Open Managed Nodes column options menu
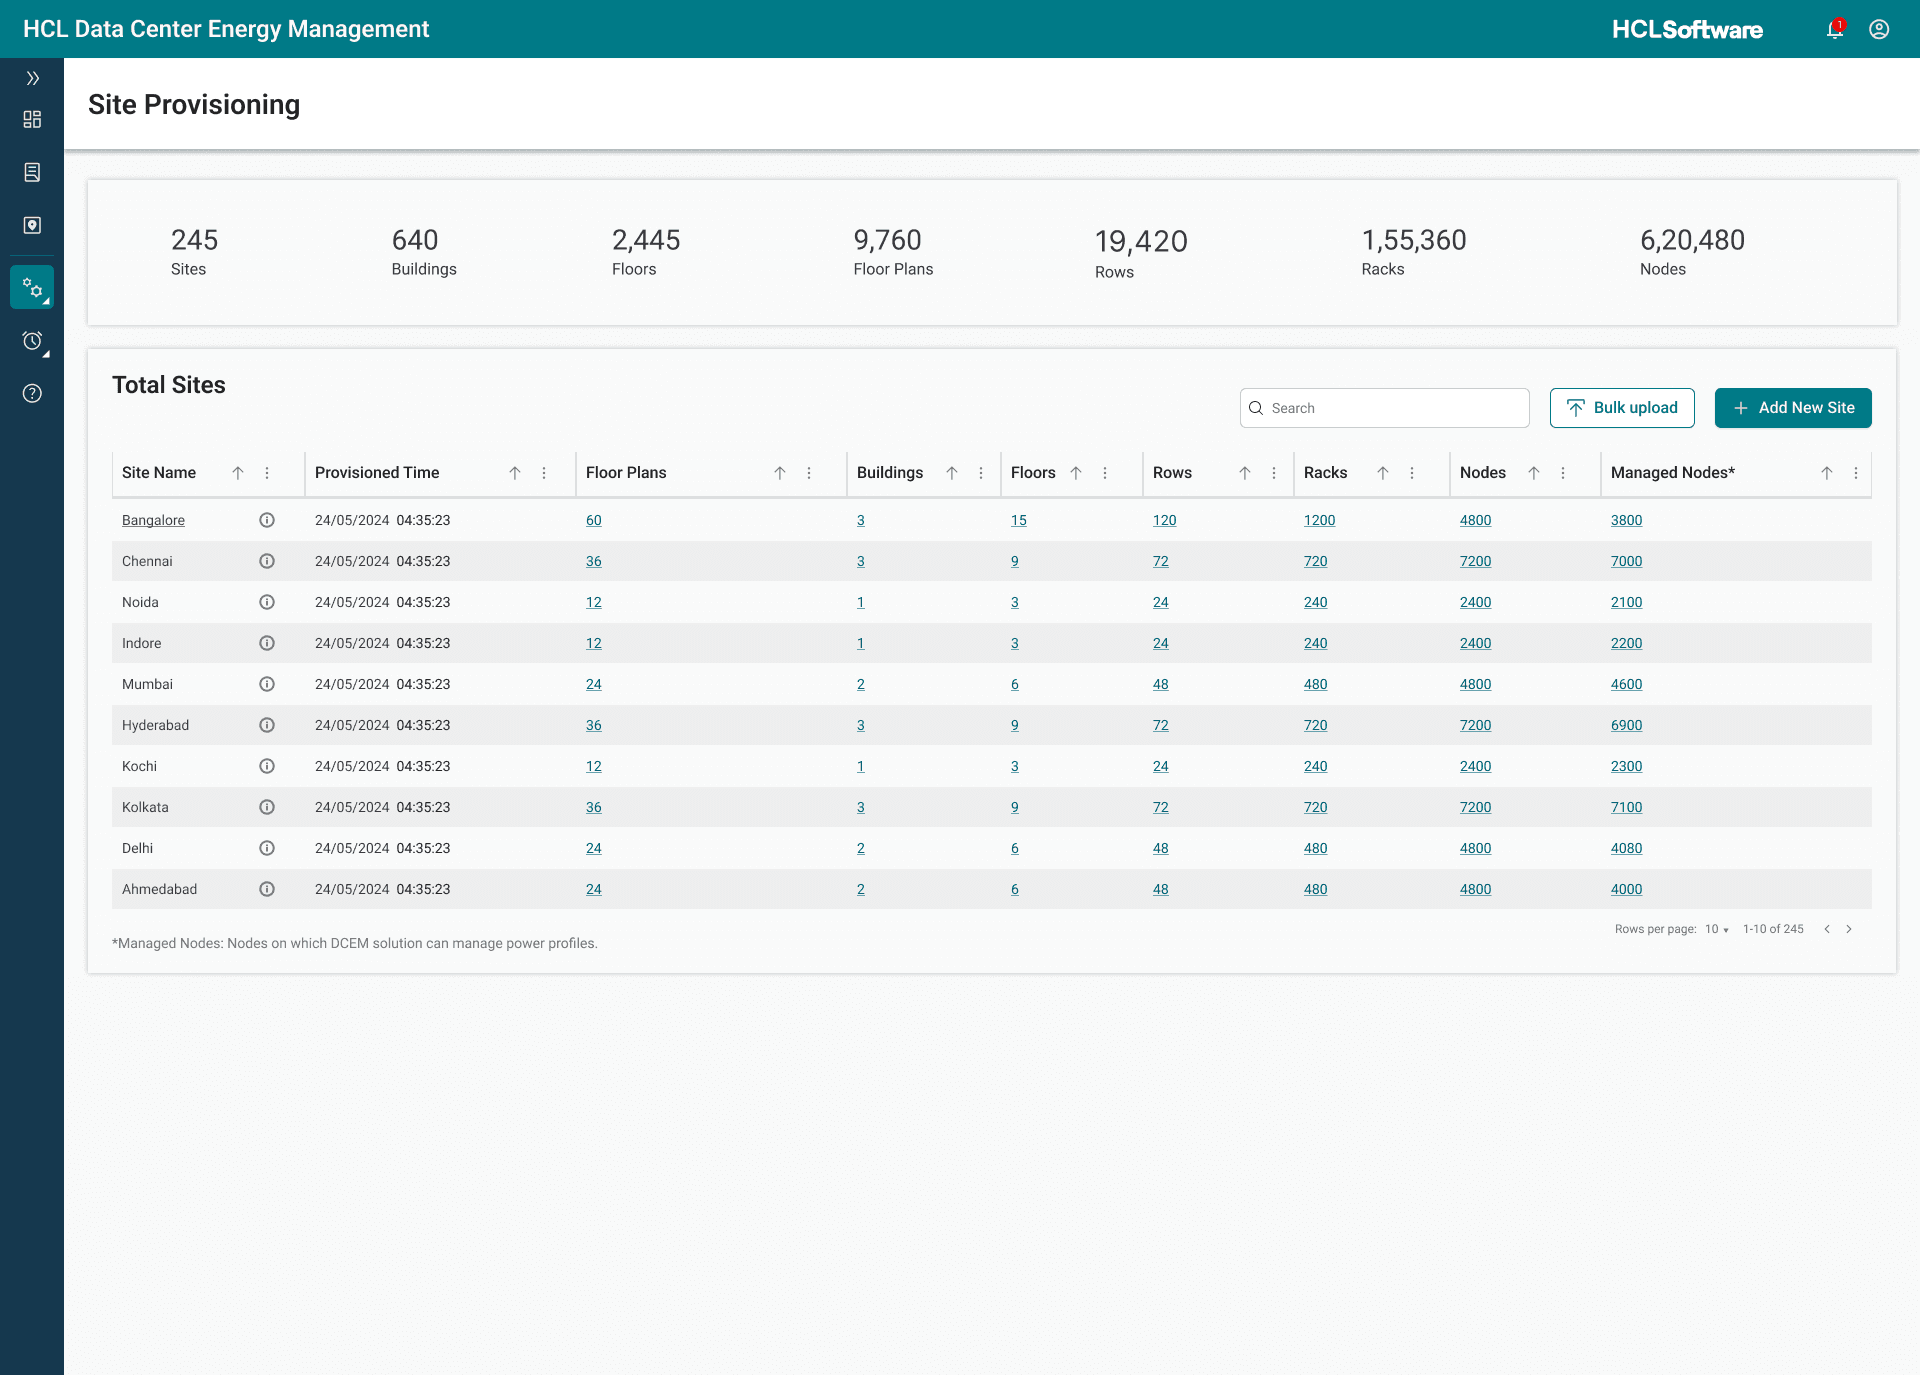 pyautogui.click(x=1856, y=473)
